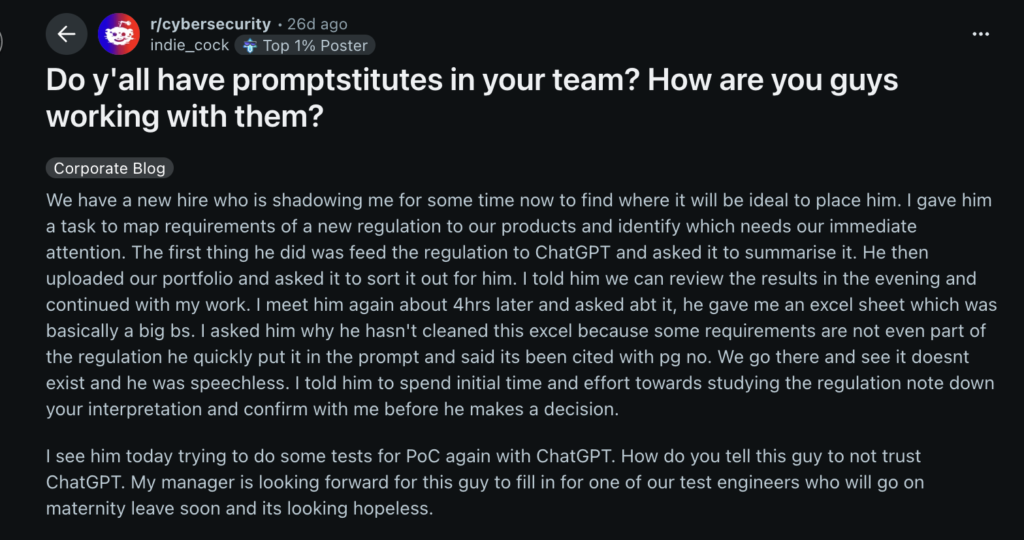Click the Top 1% Poster badge icon
Viewport: 1024px width, 540px height.
(247, 45)
